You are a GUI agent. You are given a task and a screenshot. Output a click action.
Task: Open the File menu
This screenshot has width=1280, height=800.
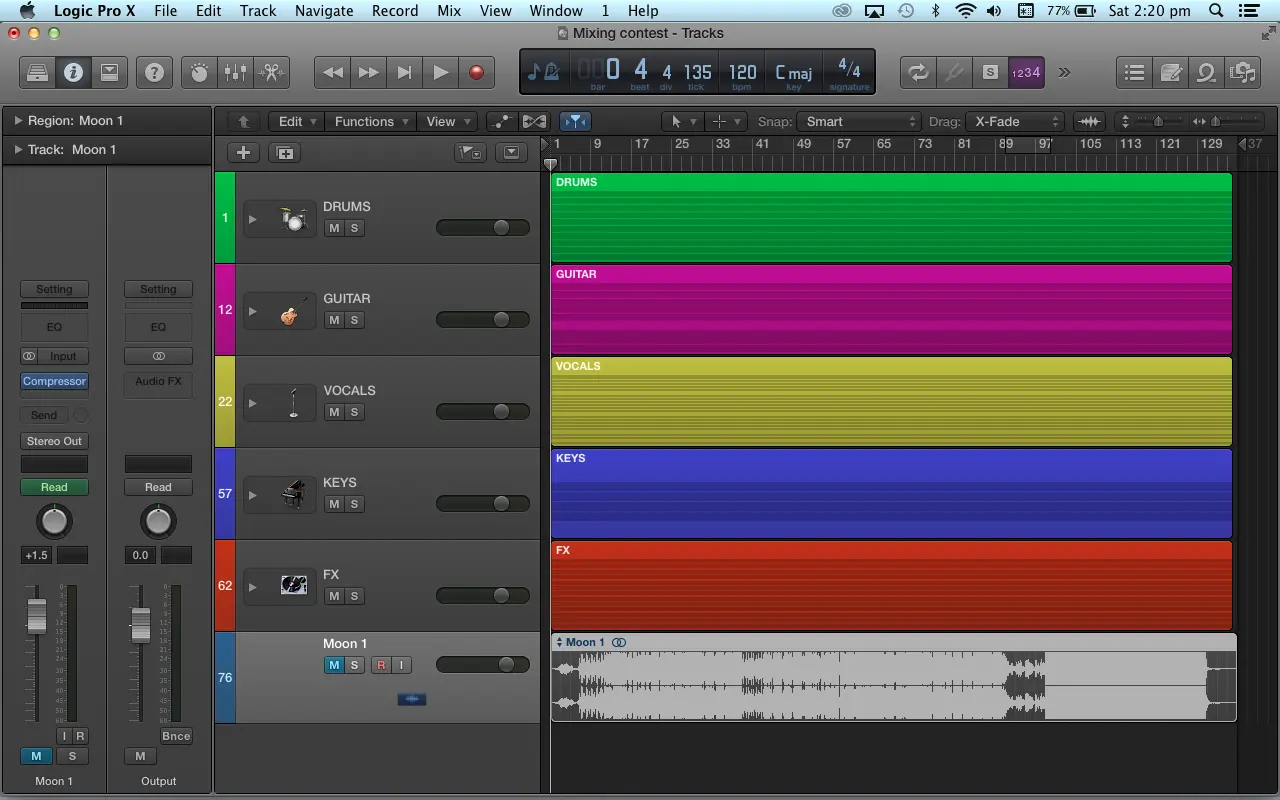(x=165, y=11)
